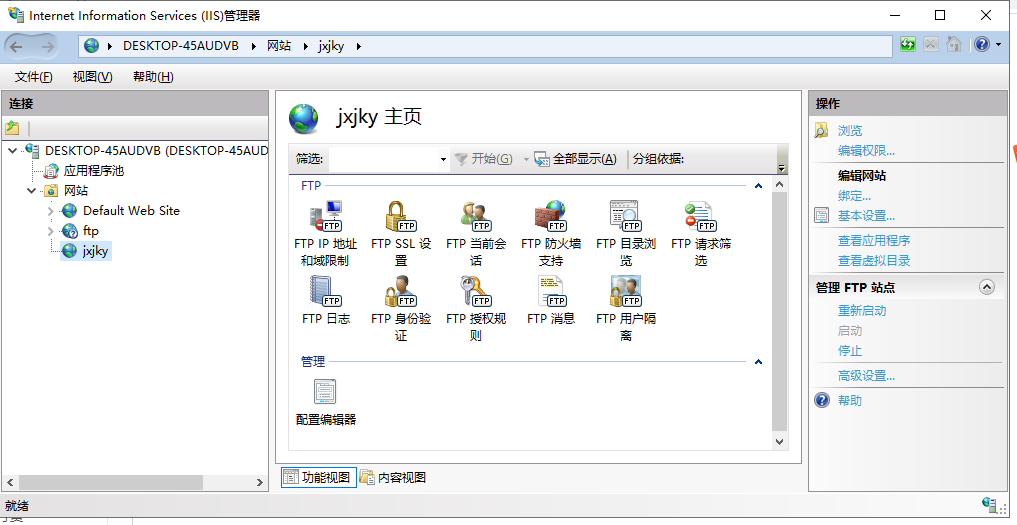1017x525 pixels.
Task: Expand Default Web Site node
Action: 51,211
